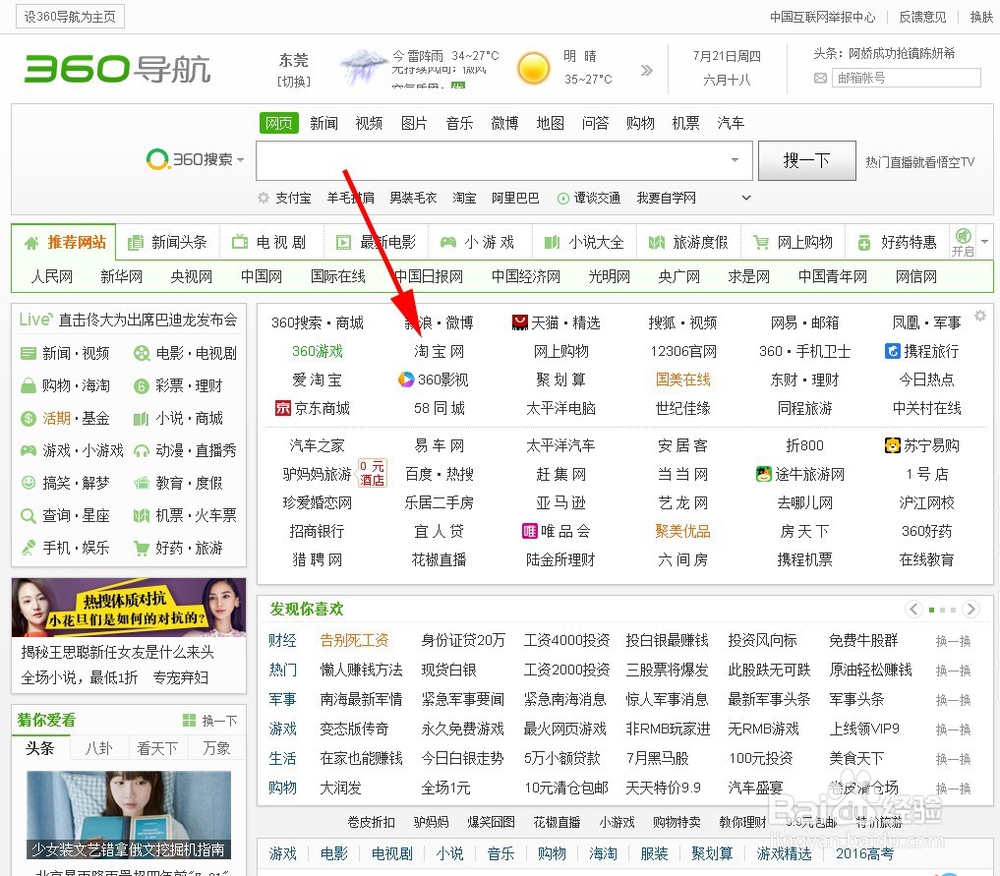Click the 电视剧 TV icon
This screenshot has height=876, width=1000.
[240, 242]
